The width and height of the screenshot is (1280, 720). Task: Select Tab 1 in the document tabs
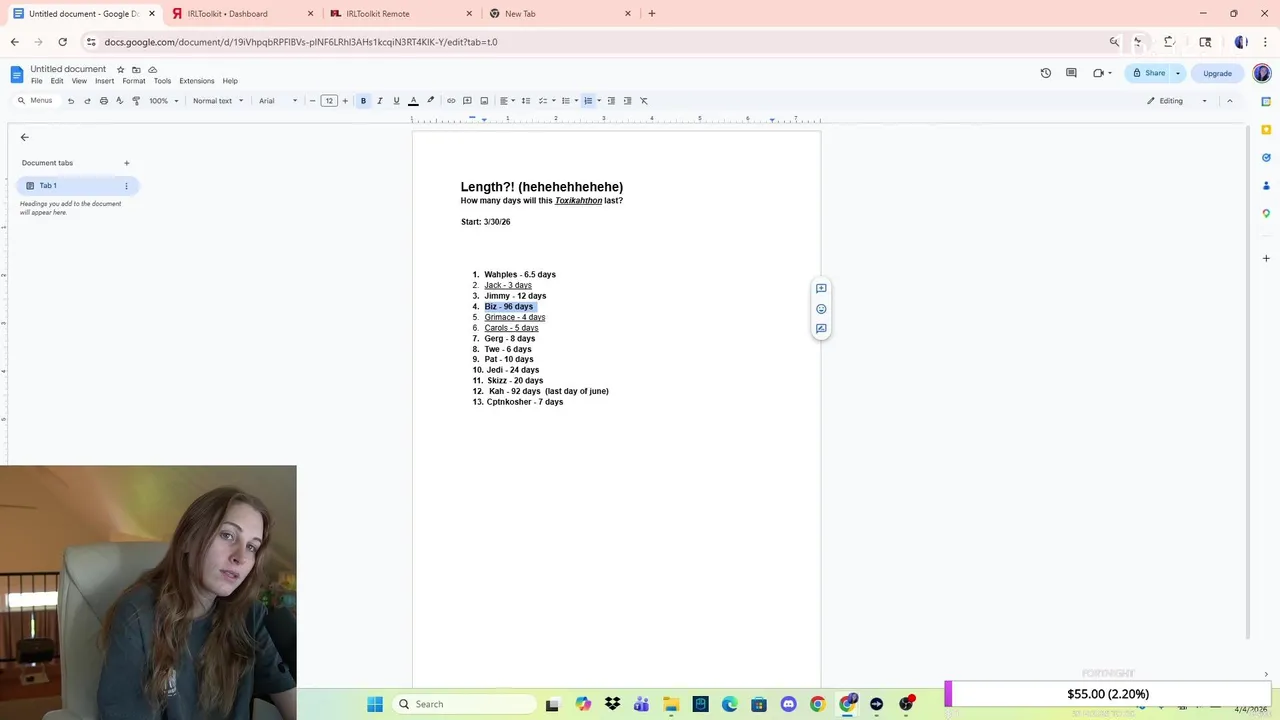[x=76, y=186]
